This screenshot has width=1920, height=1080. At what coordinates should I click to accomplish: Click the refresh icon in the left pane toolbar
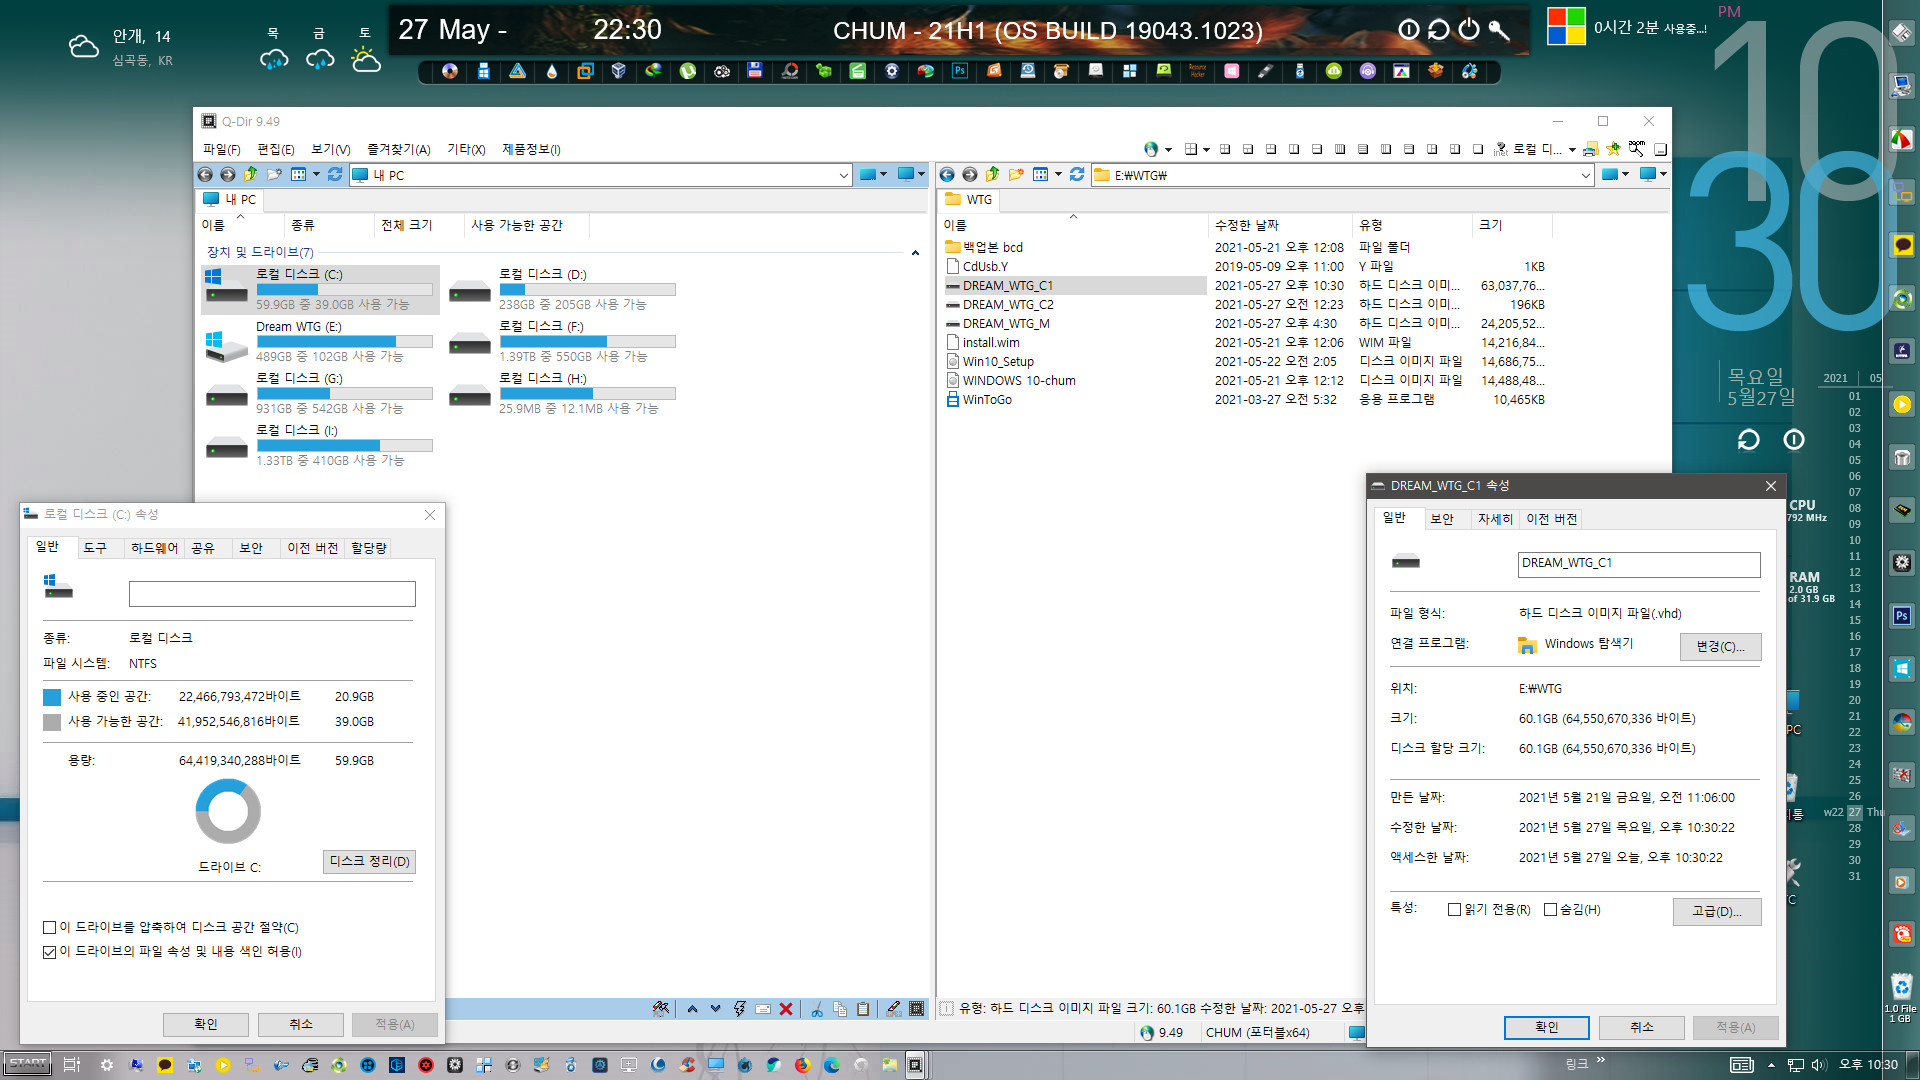pyautogui.click(x=335, y=175)
